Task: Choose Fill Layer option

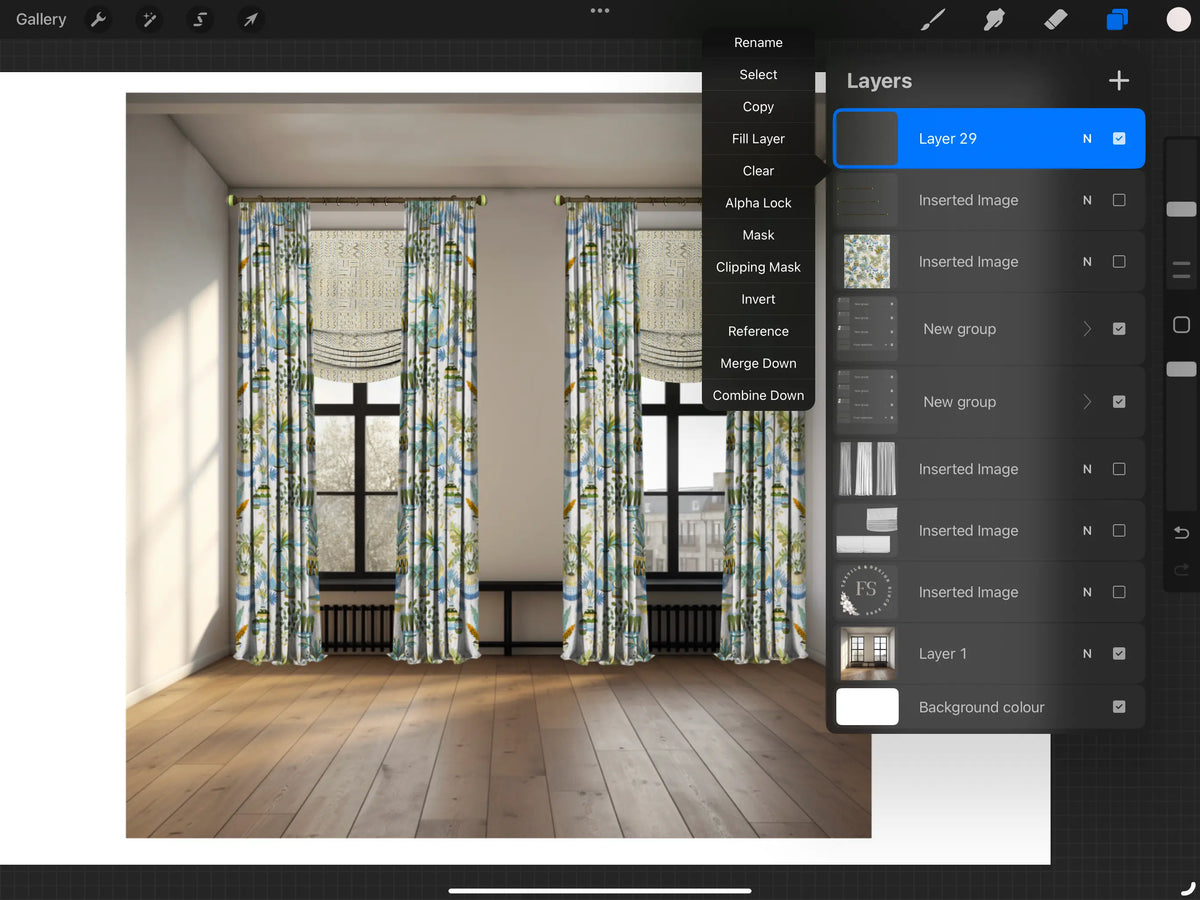Action: pos(758,139)
